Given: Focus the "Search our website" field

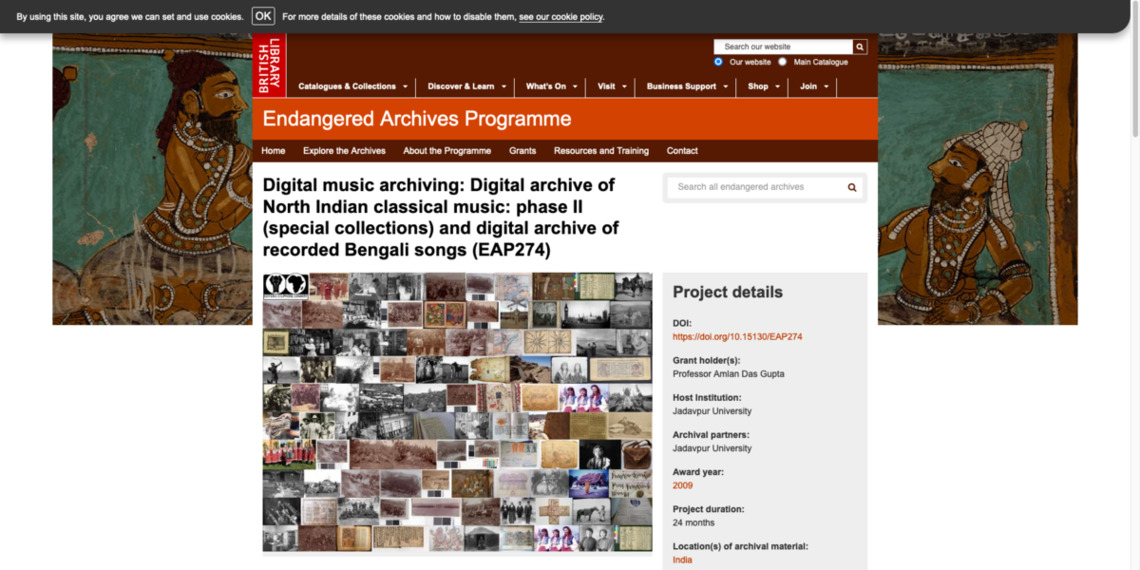Looking at the screenshot, I should pos(783,47).
